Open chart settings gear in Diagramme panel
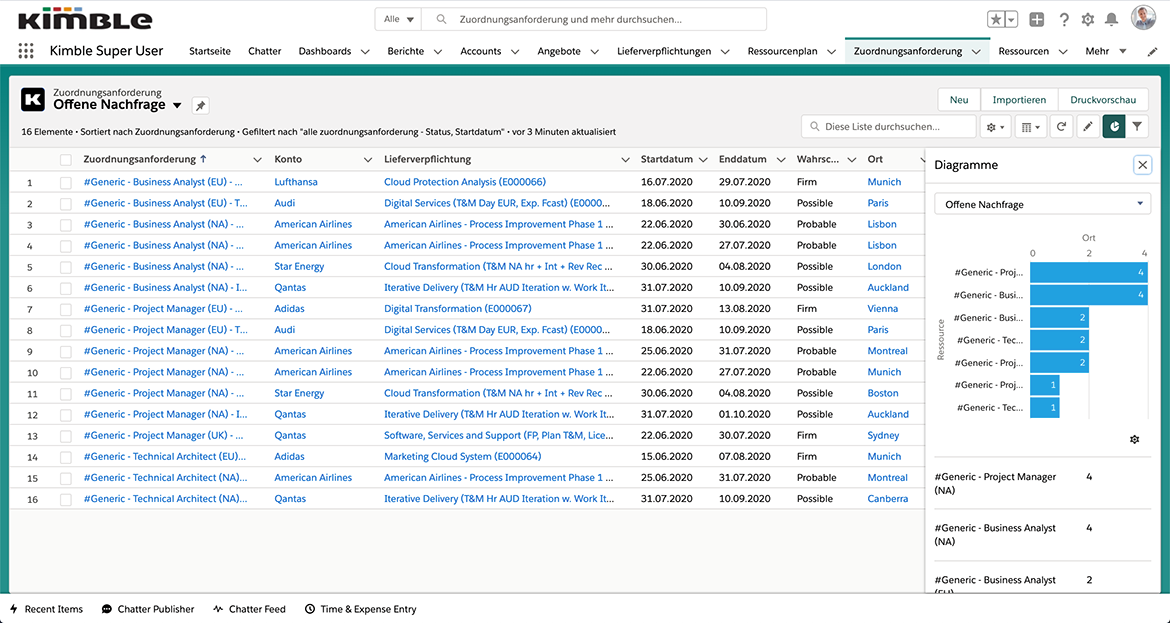1170x623 pixels. pos(1135,439)
